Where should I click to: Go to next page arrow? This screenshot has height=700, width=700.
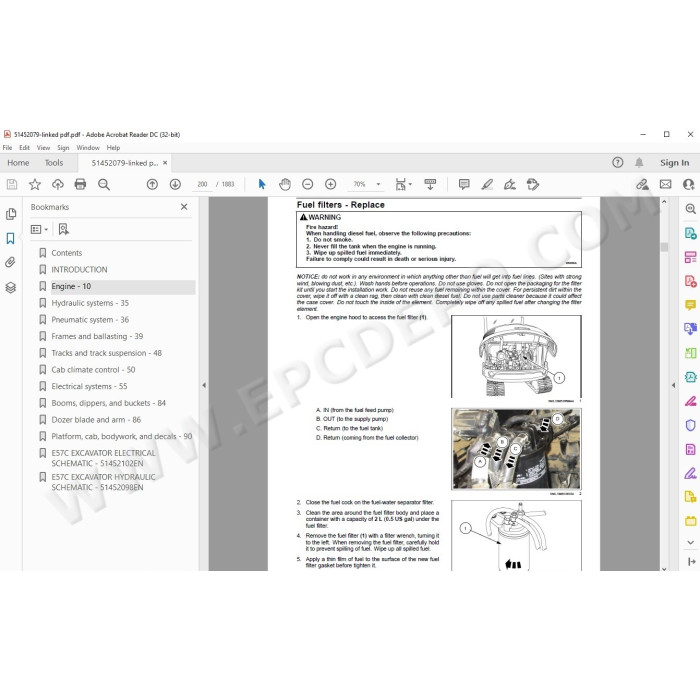coord(175,184)
